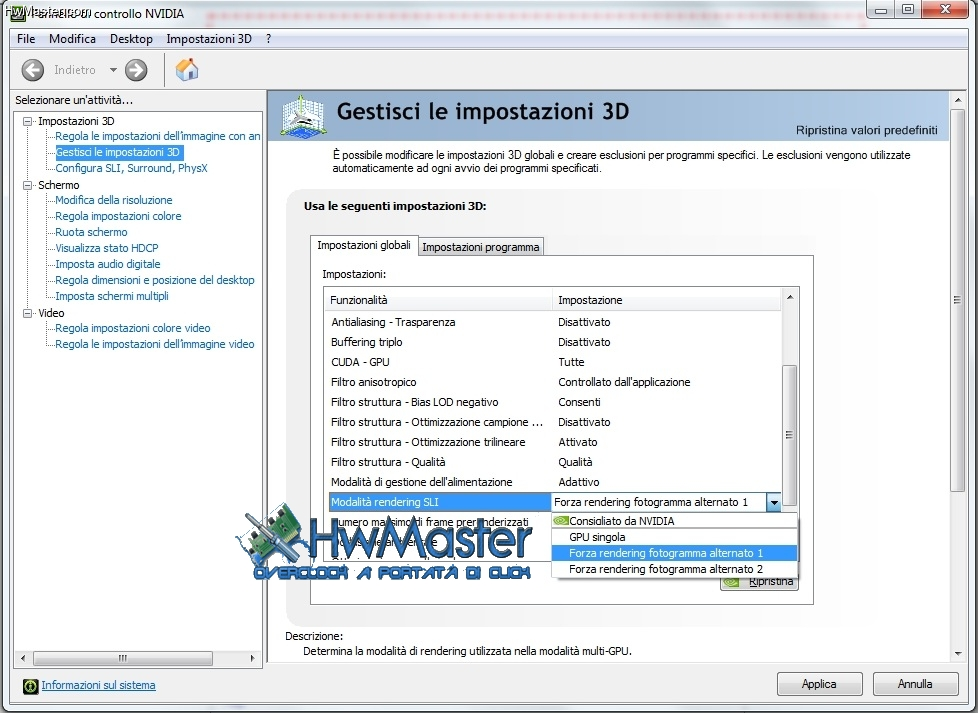Toggle the SLI rendering mode dropdown arrow
The image size is (978, 713).
coord(773,502)
